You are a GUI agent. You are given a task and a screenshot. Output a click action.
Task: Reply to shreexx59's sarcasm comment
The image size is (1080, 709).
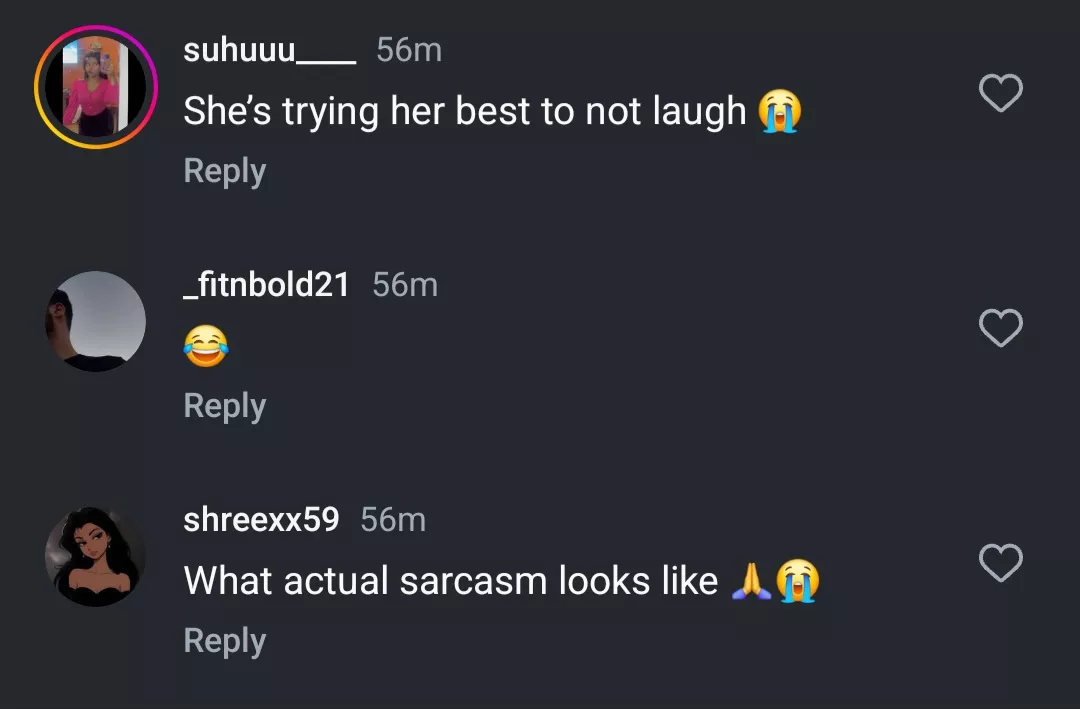pos(224,641)
